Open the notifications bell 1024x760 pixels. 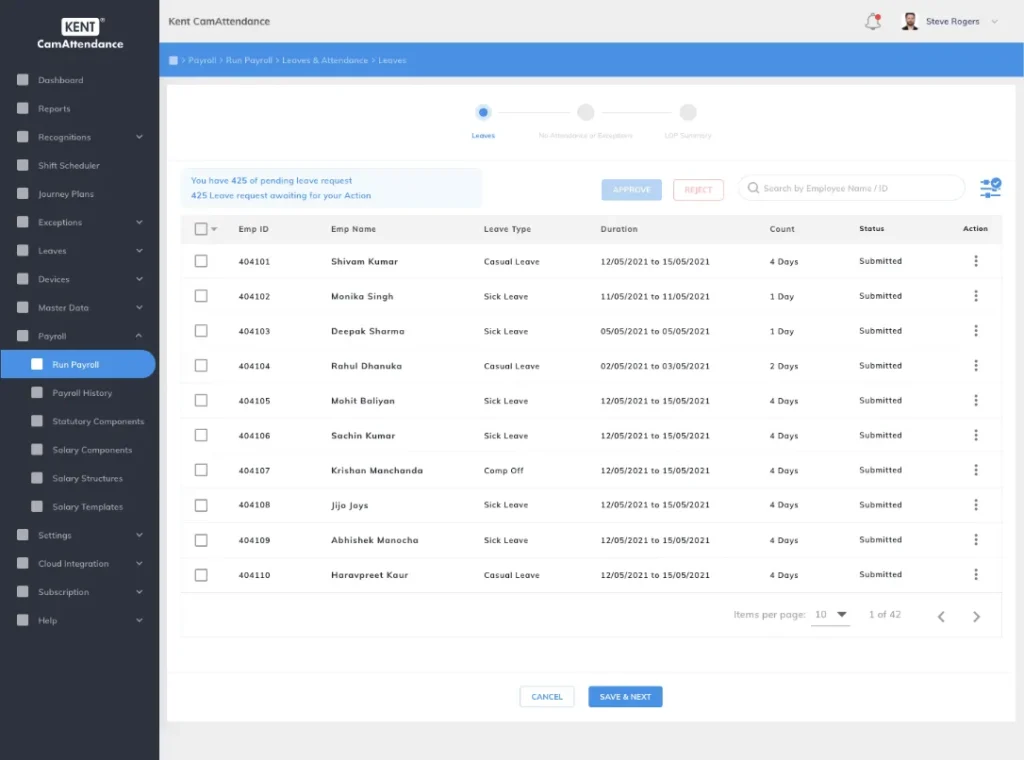tap(872, 22)
